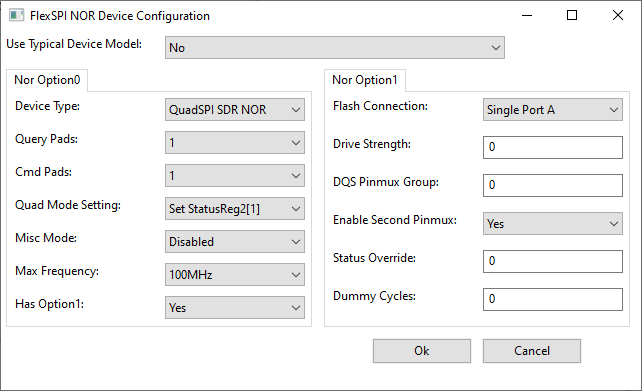Select the Nor Option1 tab

click(365, 80)
